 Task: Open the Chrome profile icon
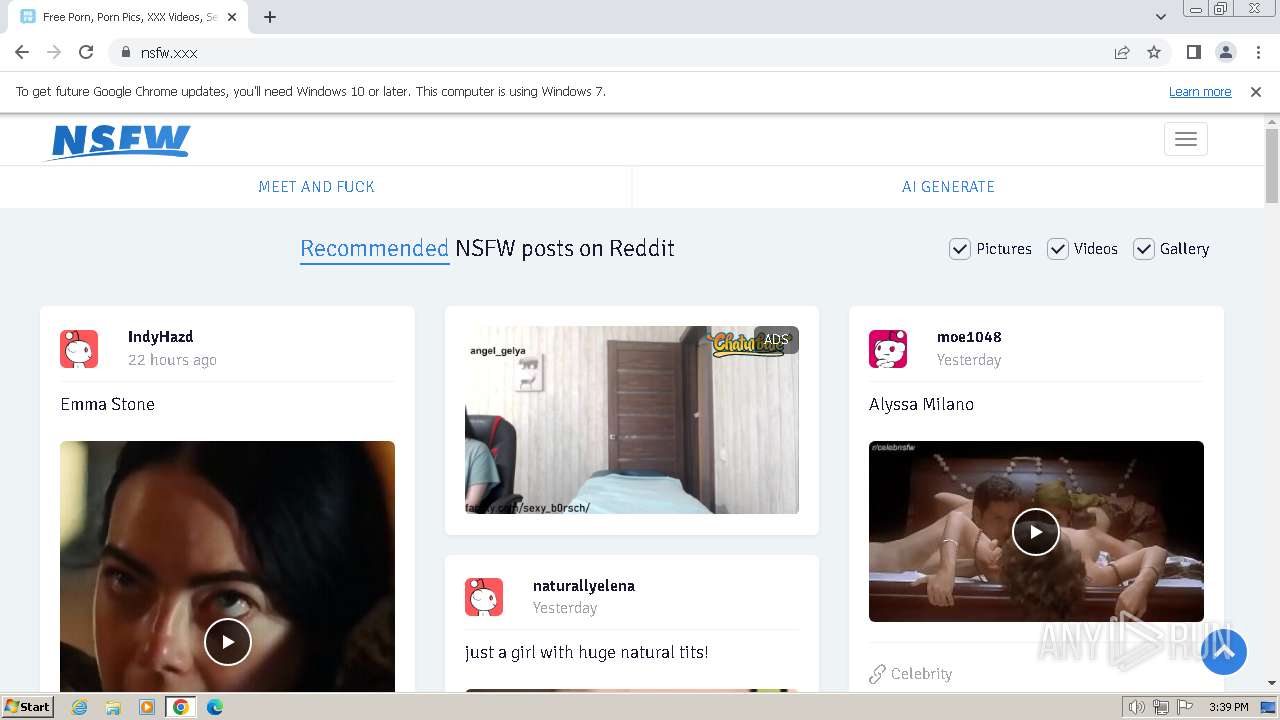coord(1225,52)
